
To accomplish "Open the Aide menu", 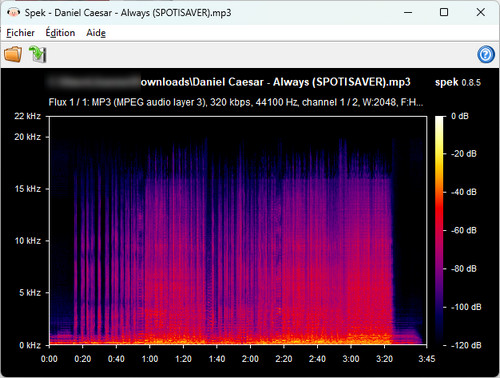I will point(96,33).
